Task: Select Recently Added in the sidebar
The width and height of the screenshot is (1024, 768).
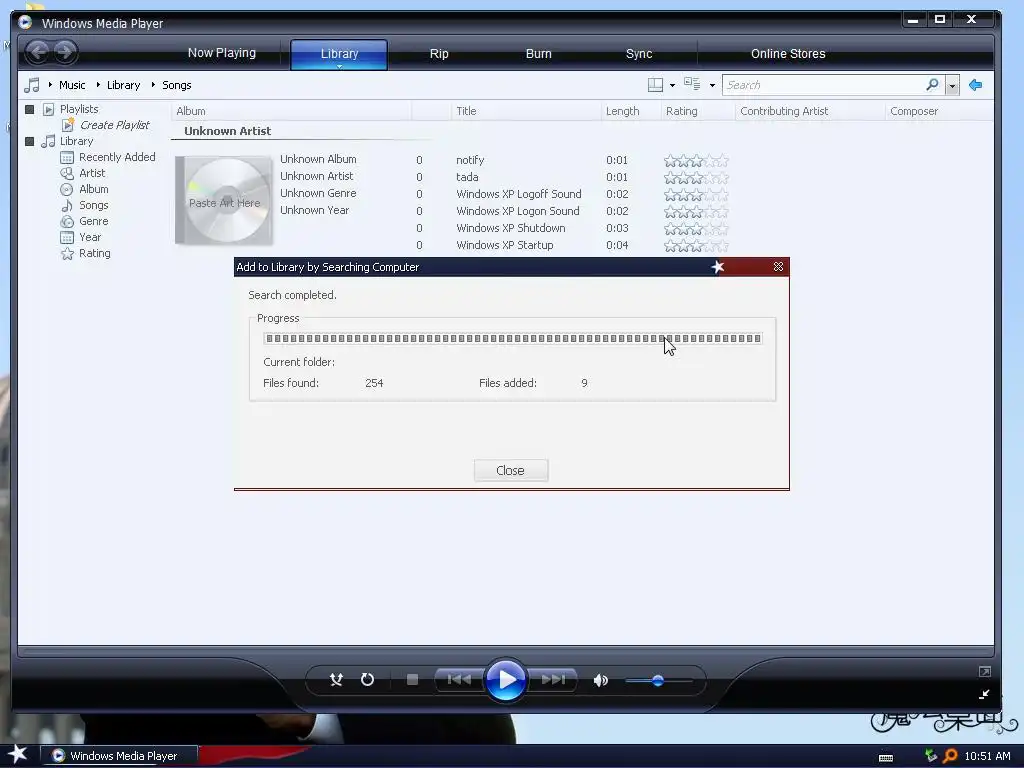Action: (117, 157)
